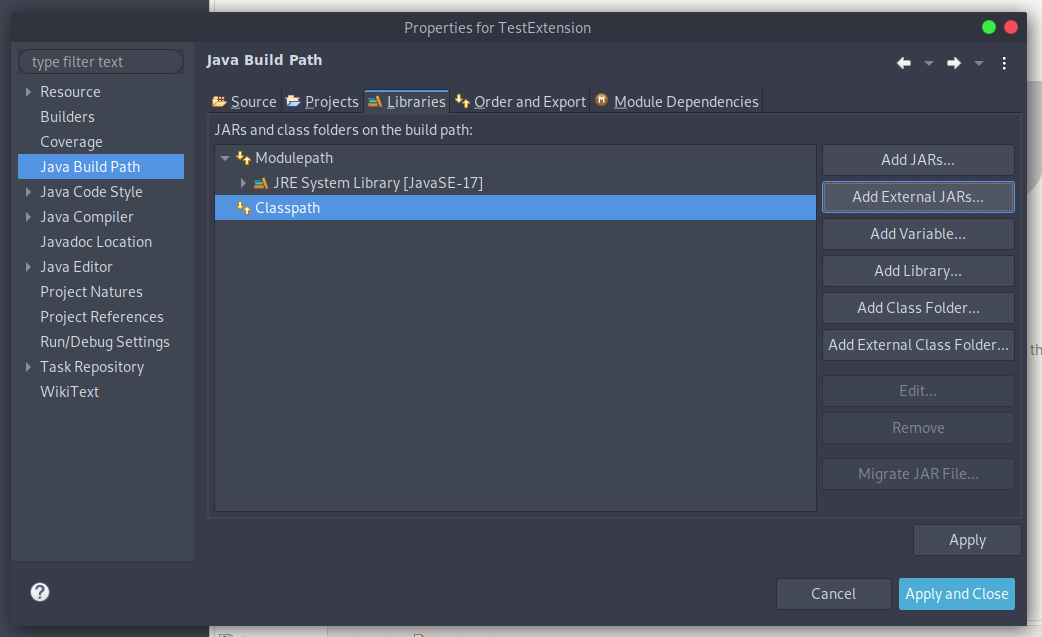The width and height of the screenshot is (1042, 637).
Task: Click the Add Library... button
Action: [918, 271]
